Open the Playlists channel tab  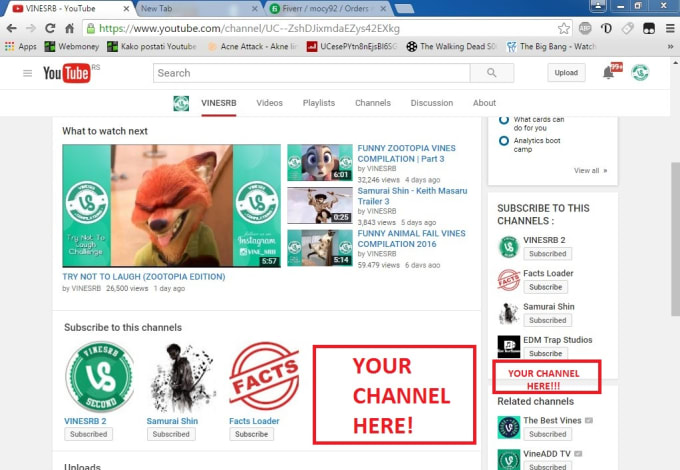pos(319,103)
